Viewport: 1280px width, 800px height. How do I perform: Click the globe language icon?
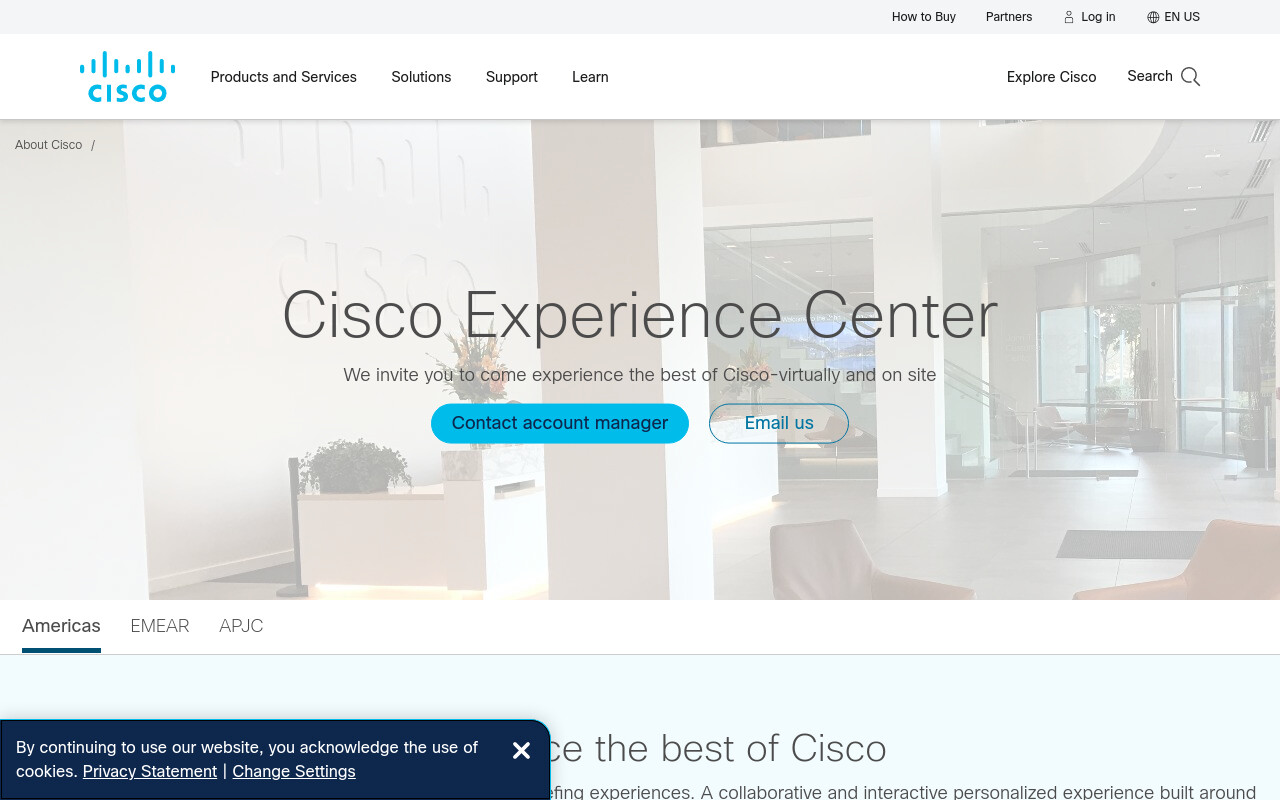point(1153,17)
